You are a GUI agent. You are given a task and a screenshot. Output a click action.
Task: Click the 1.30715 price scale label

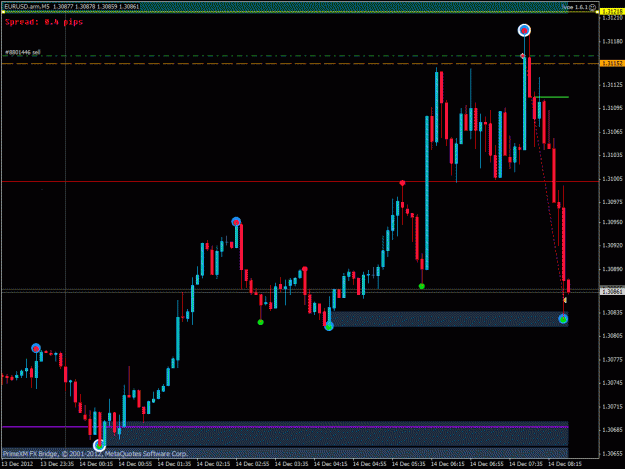[x=613, y=407]
